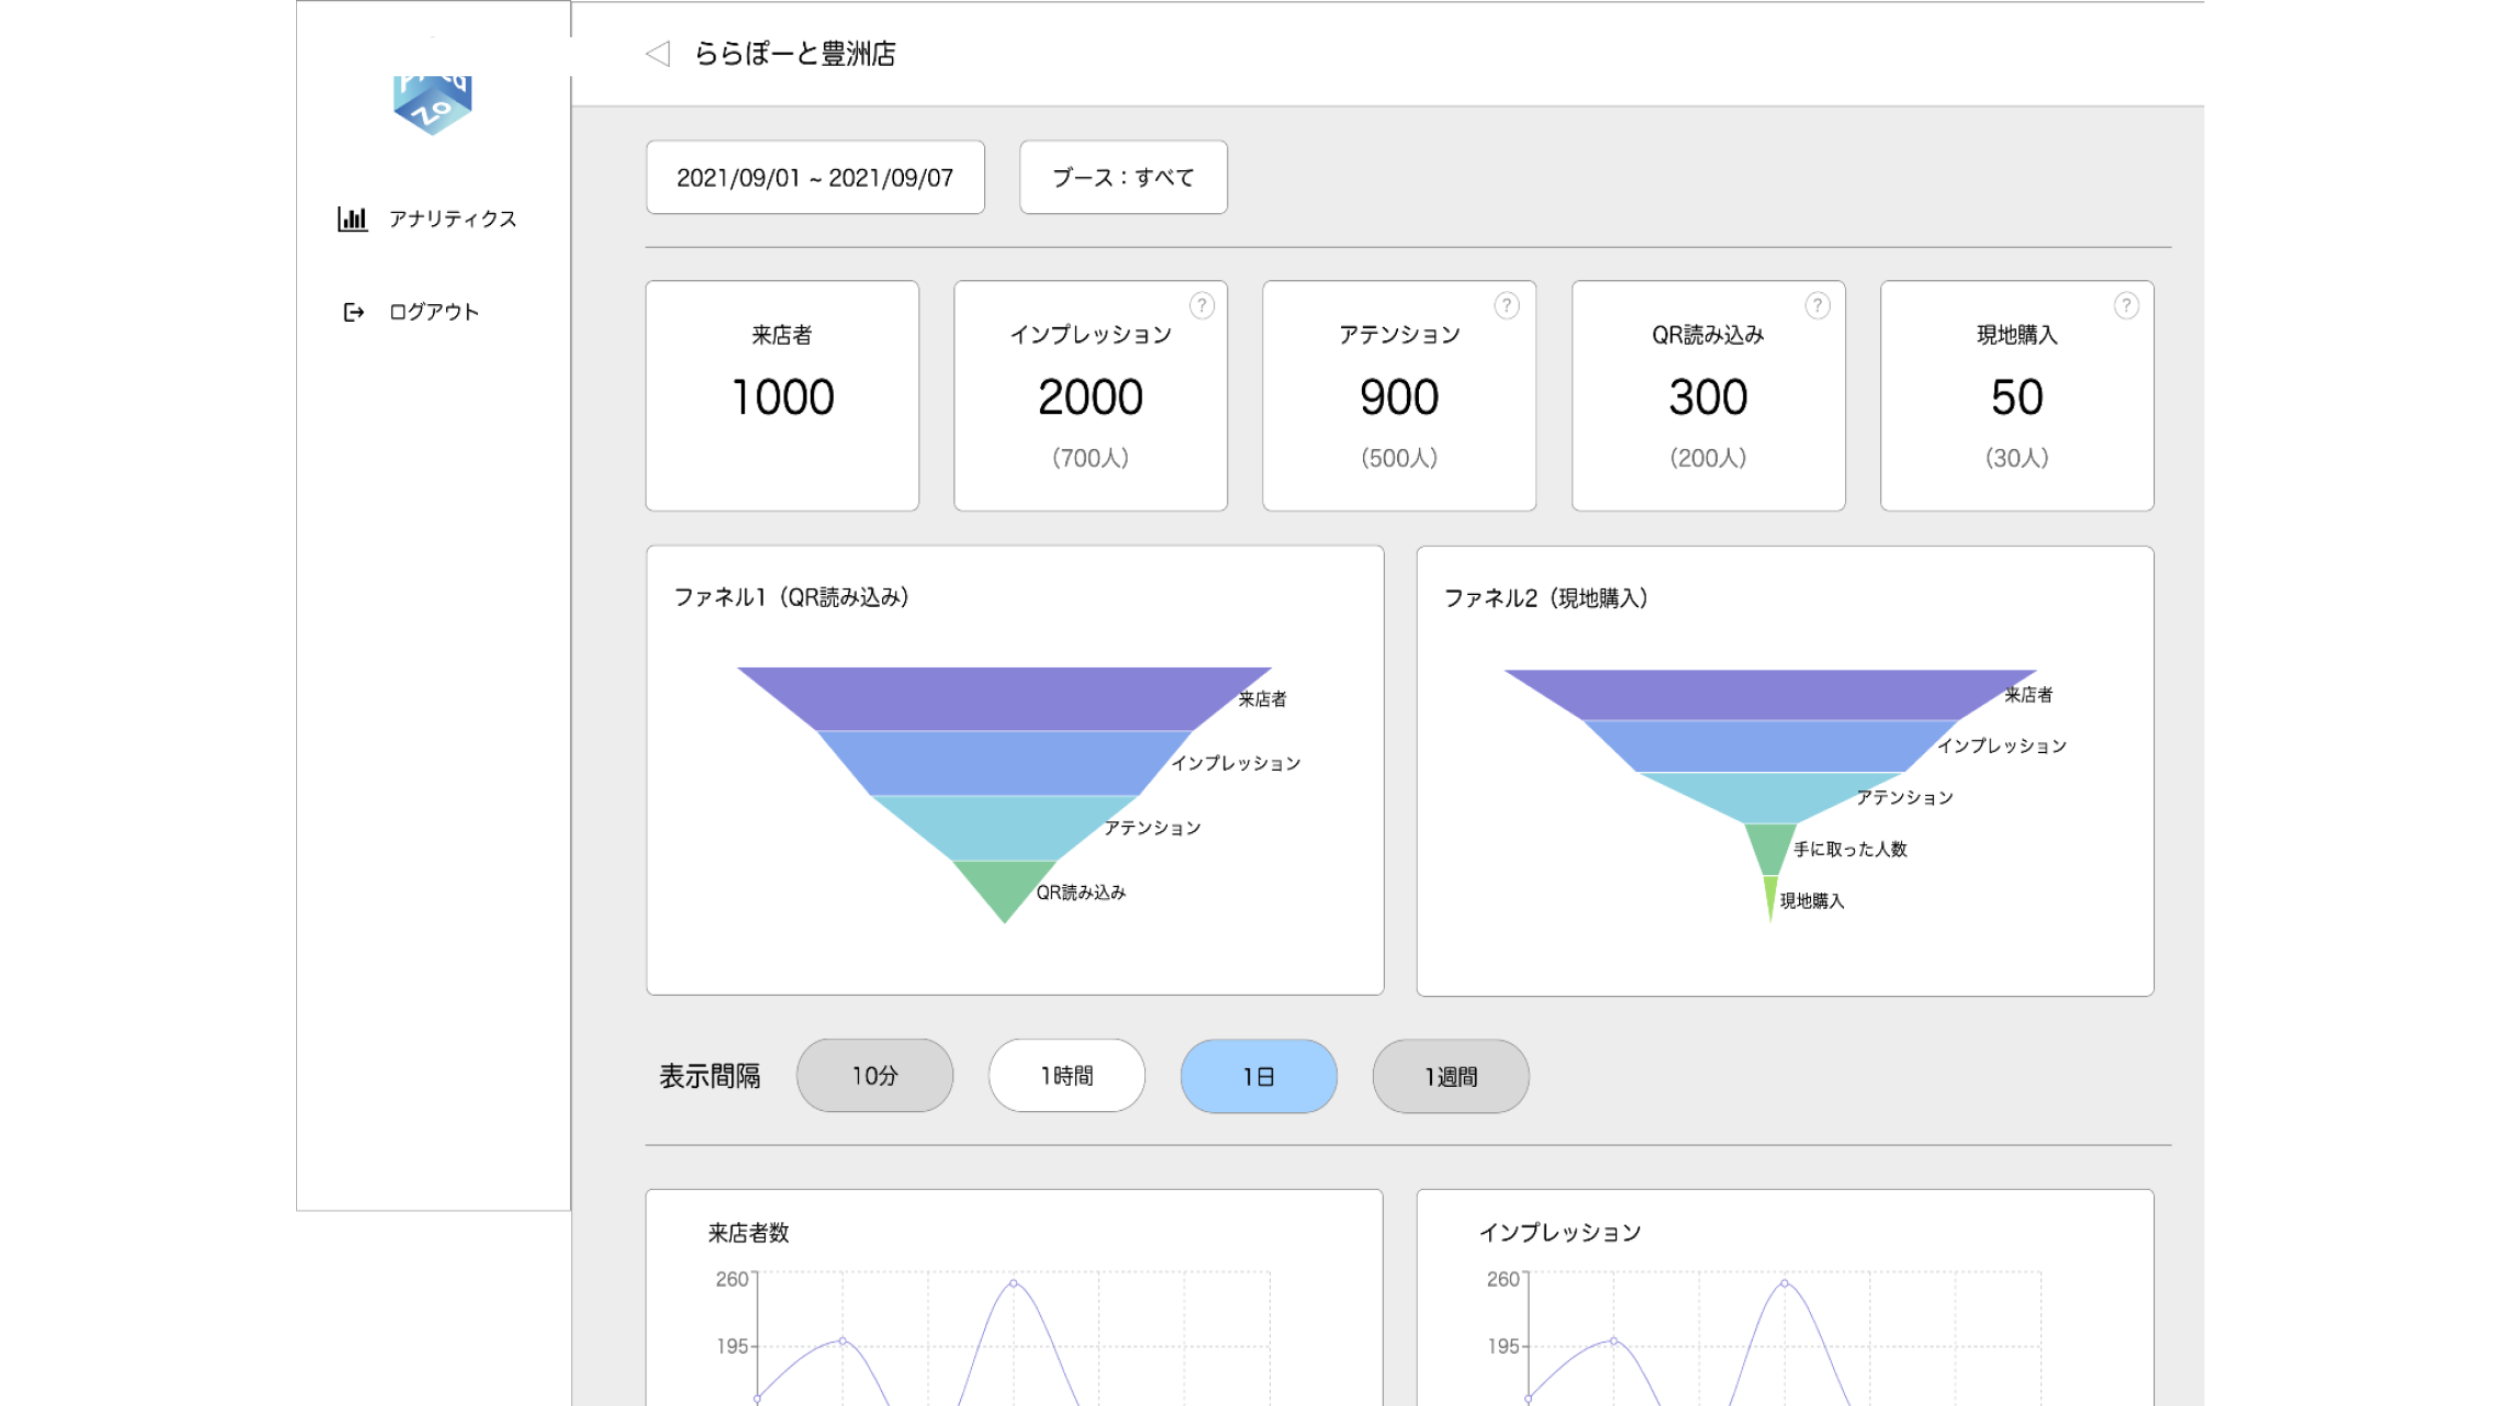The height and width of the screenshot is (1406, 2500).
Task: Open the アナリティクス menu item
Action: pyautogui.click(x=452, y=219)
